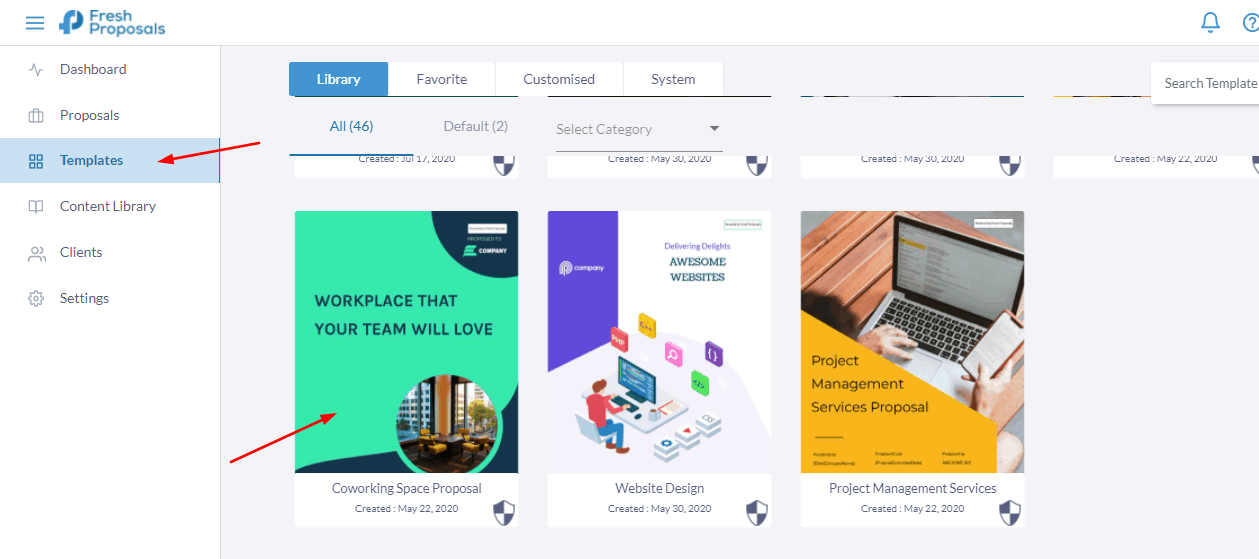Image resolution: width=1259 pixels, height=559 pixels.
Task: Click shield badge on Project Management Services
Action: [1010, 514]
